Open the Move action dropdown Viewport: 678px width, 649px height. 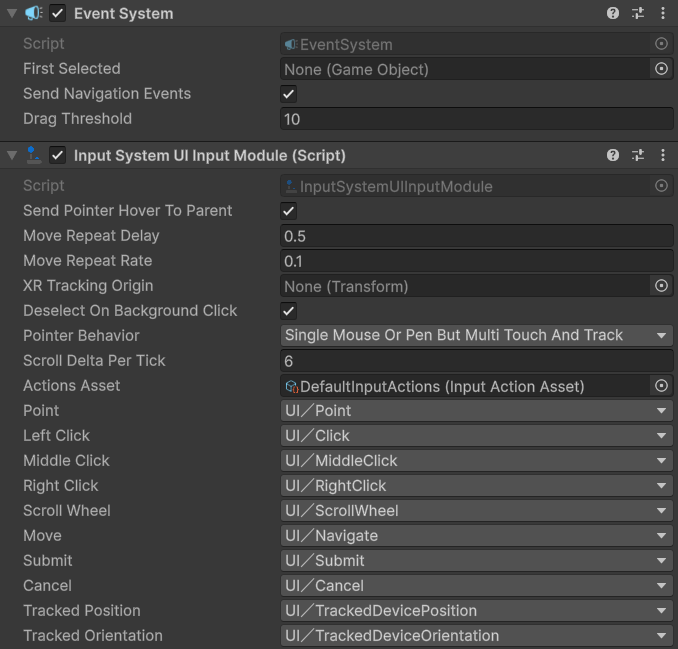pyautogui.click(x=477, y=536)
